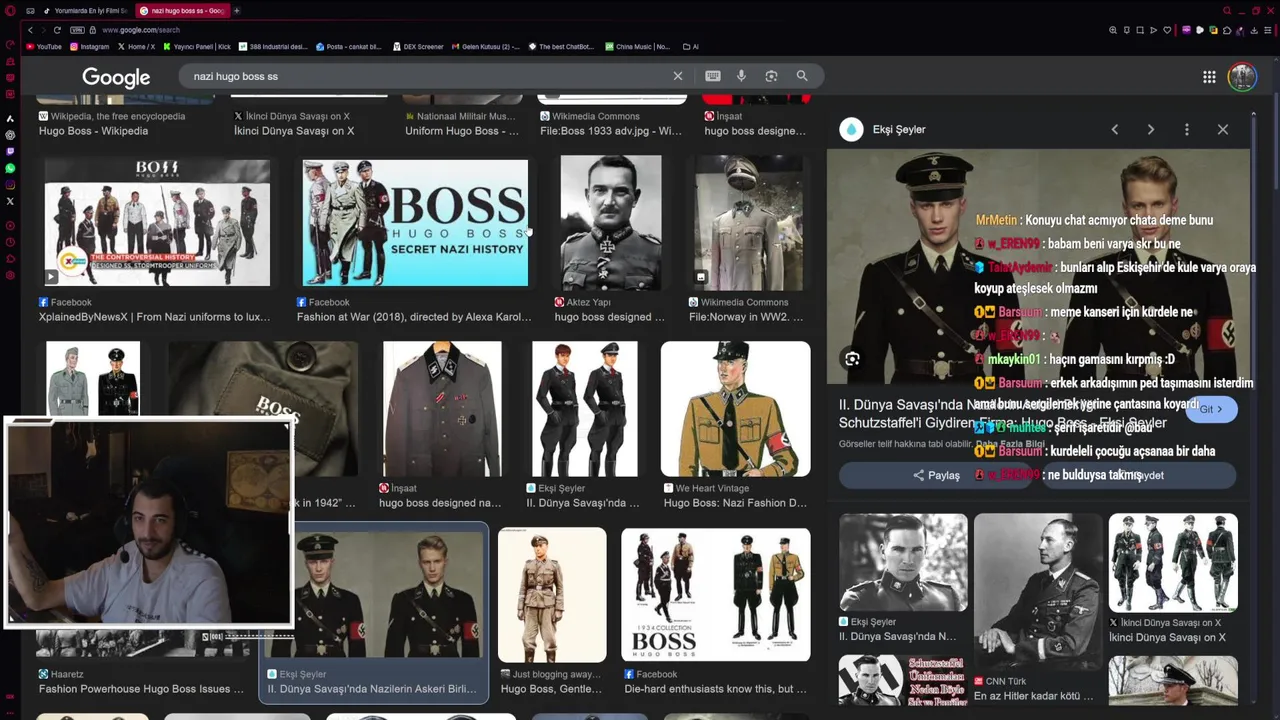
Task: Open The Controversial History Facebook thumbnail
Action: [x=157, y=223]
